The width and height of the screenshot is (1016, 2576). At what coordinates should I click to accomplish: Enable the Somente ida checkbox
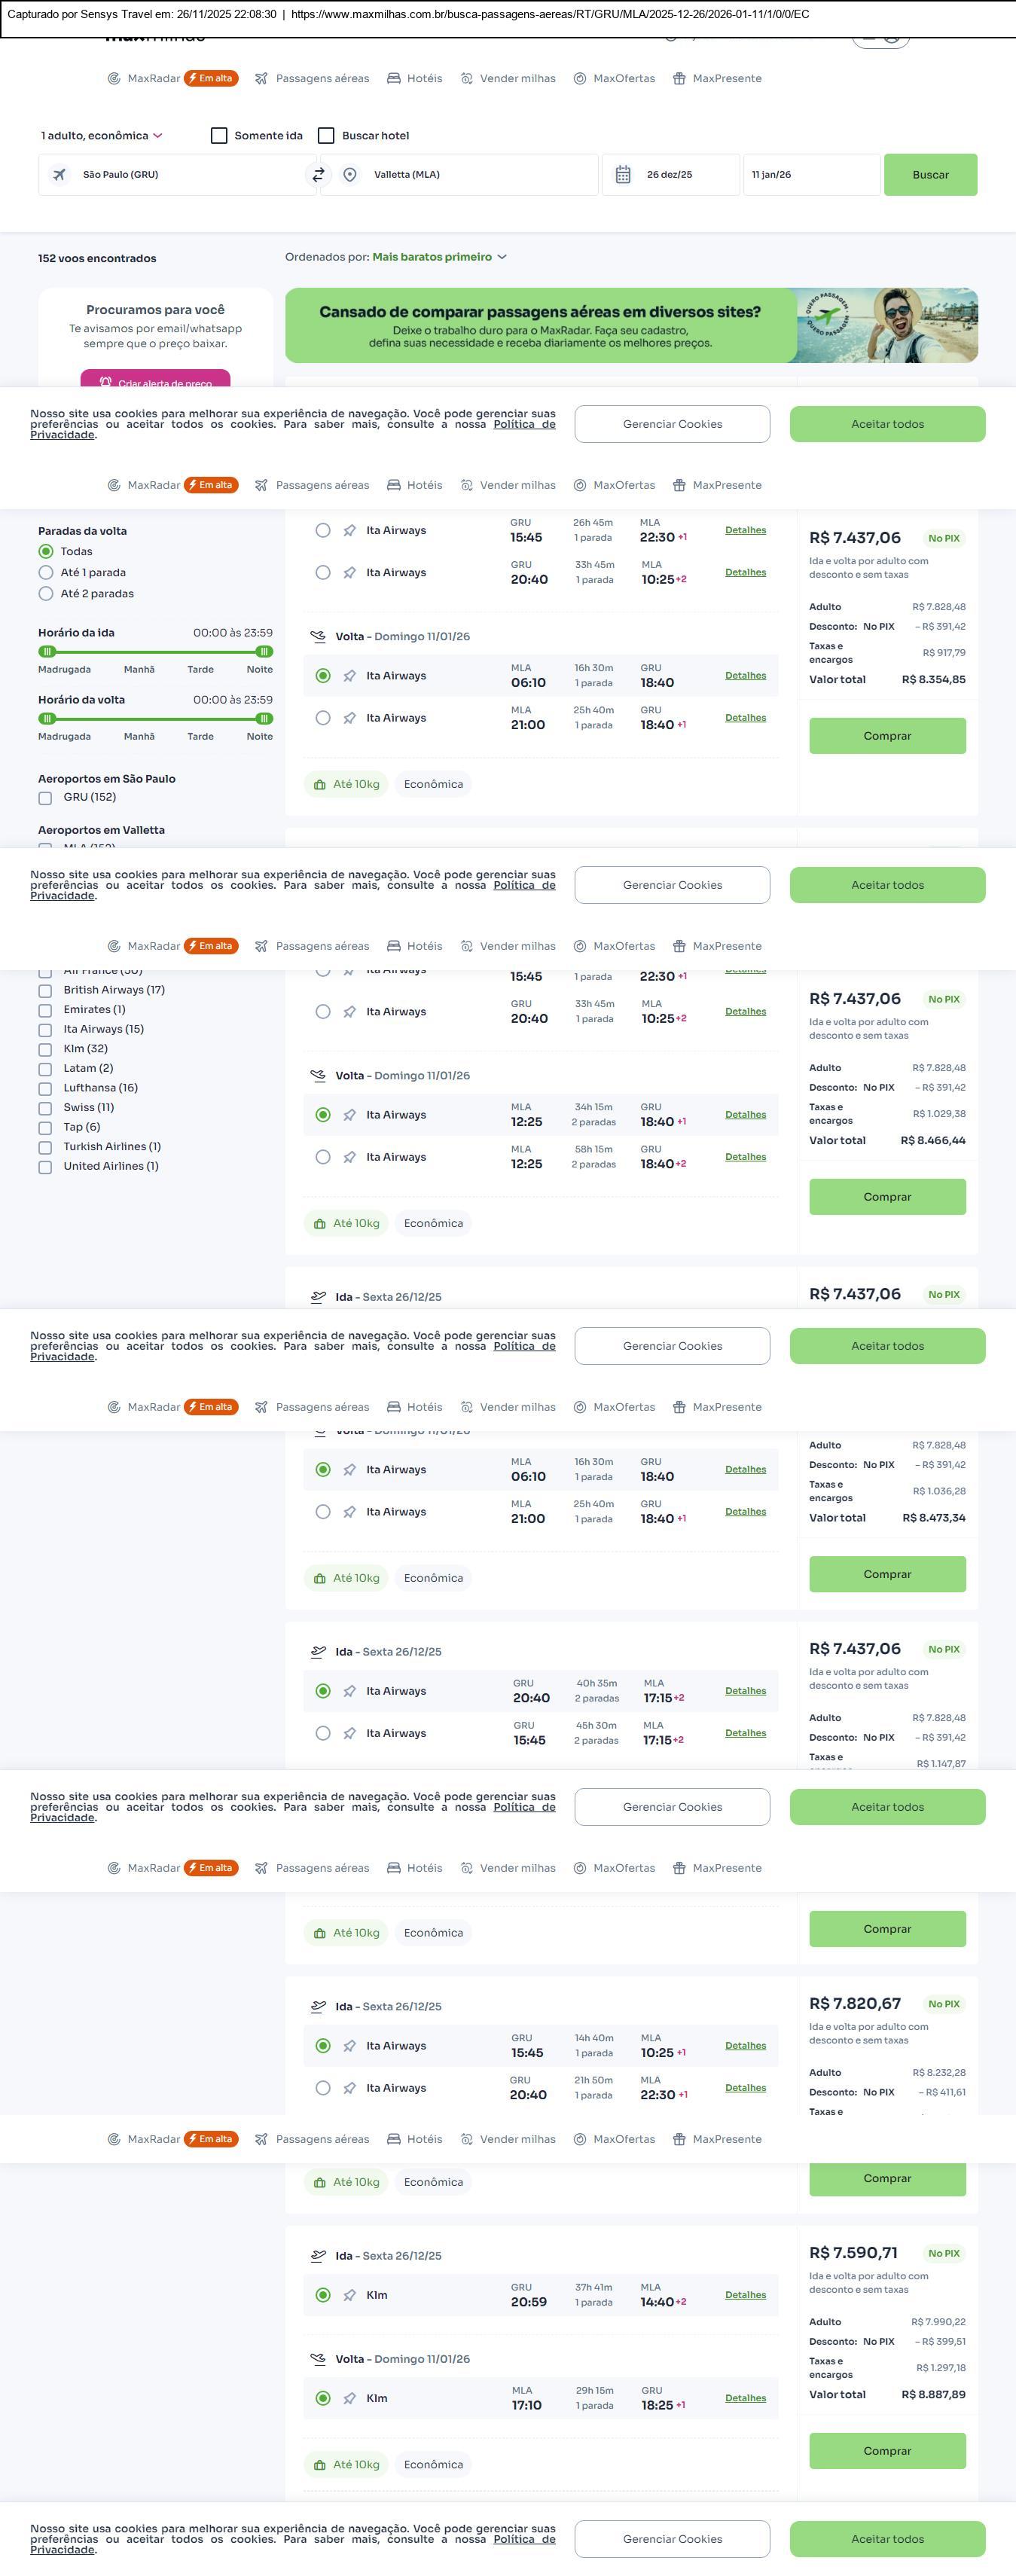tap(219, 136)
